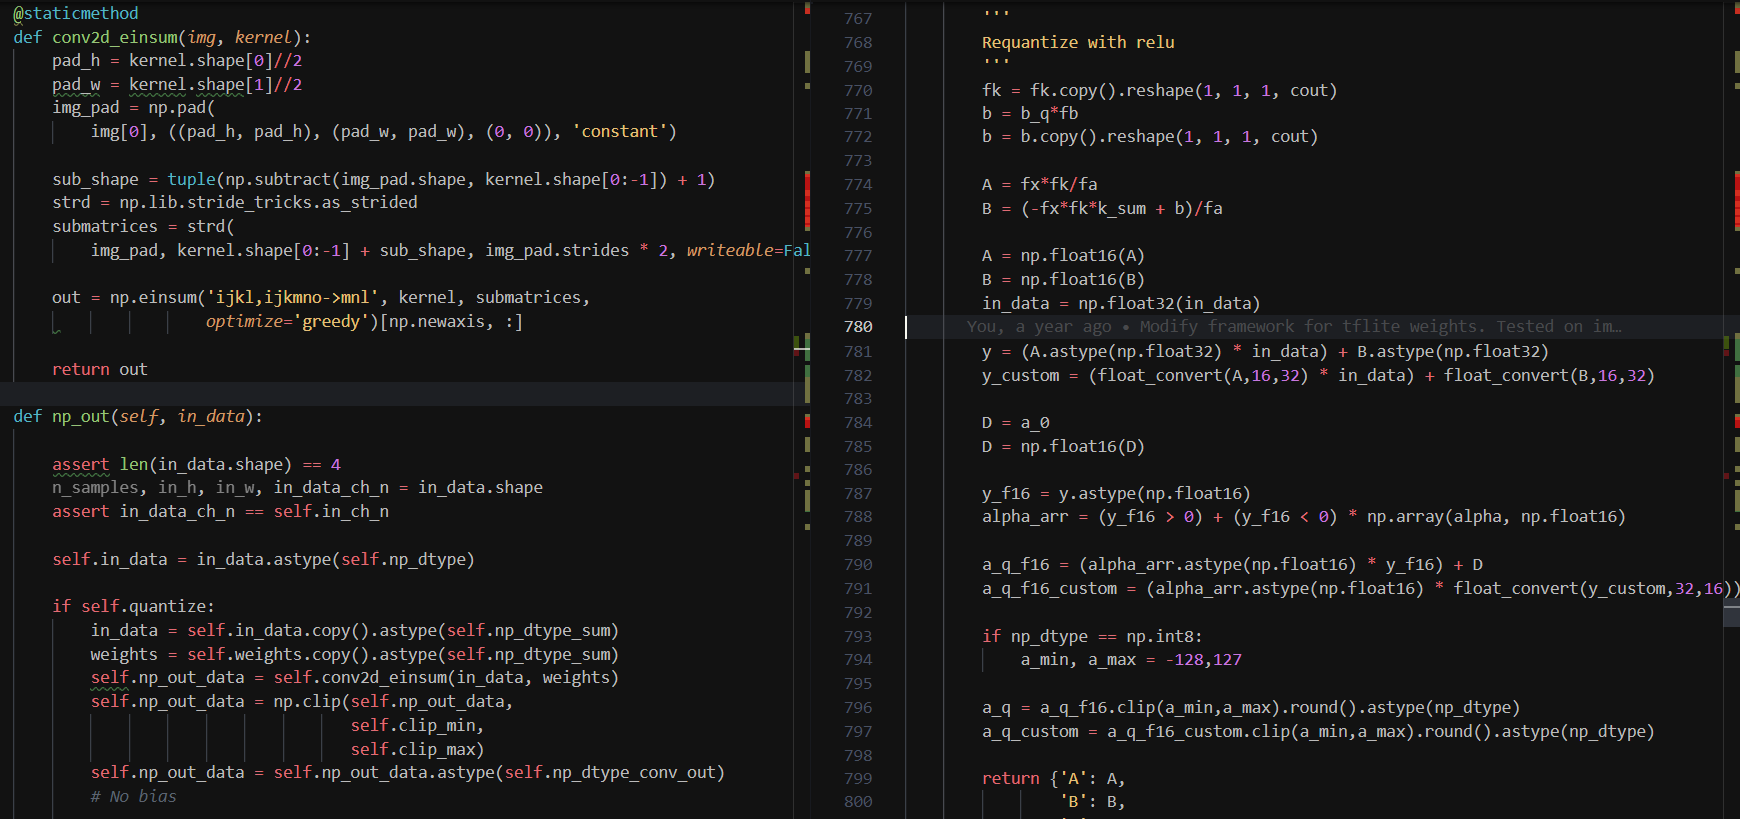Screen dimensions: 1740x819
Task: Click 'return' keyword on line 799
Action: point(1010,778)
